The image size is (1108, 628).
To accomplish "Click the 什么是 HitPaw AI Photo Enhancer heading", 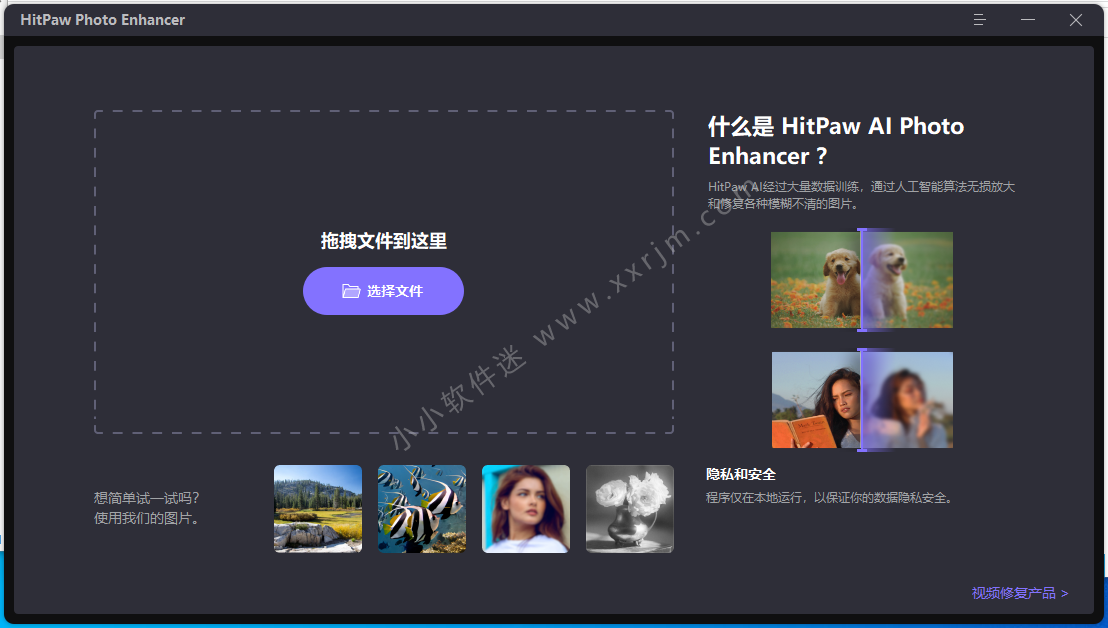I will (x=836, y=141).
